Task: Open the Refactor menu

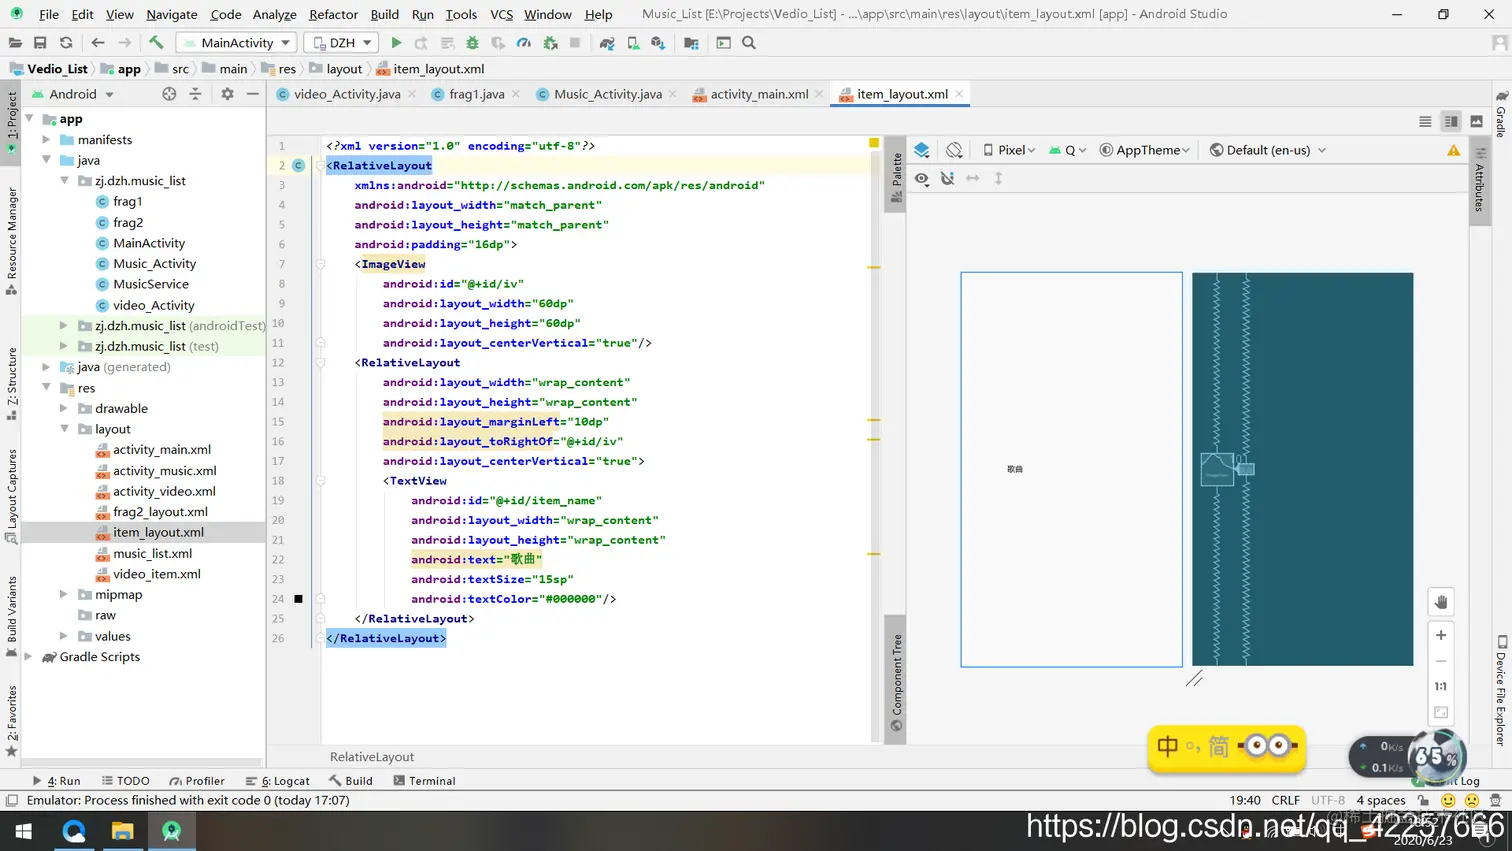Action: (x=333, y=14)
